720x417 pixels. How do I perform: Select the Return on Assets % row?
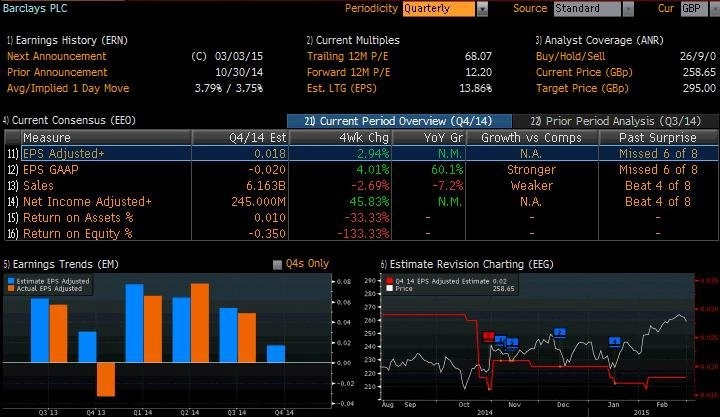362,218
